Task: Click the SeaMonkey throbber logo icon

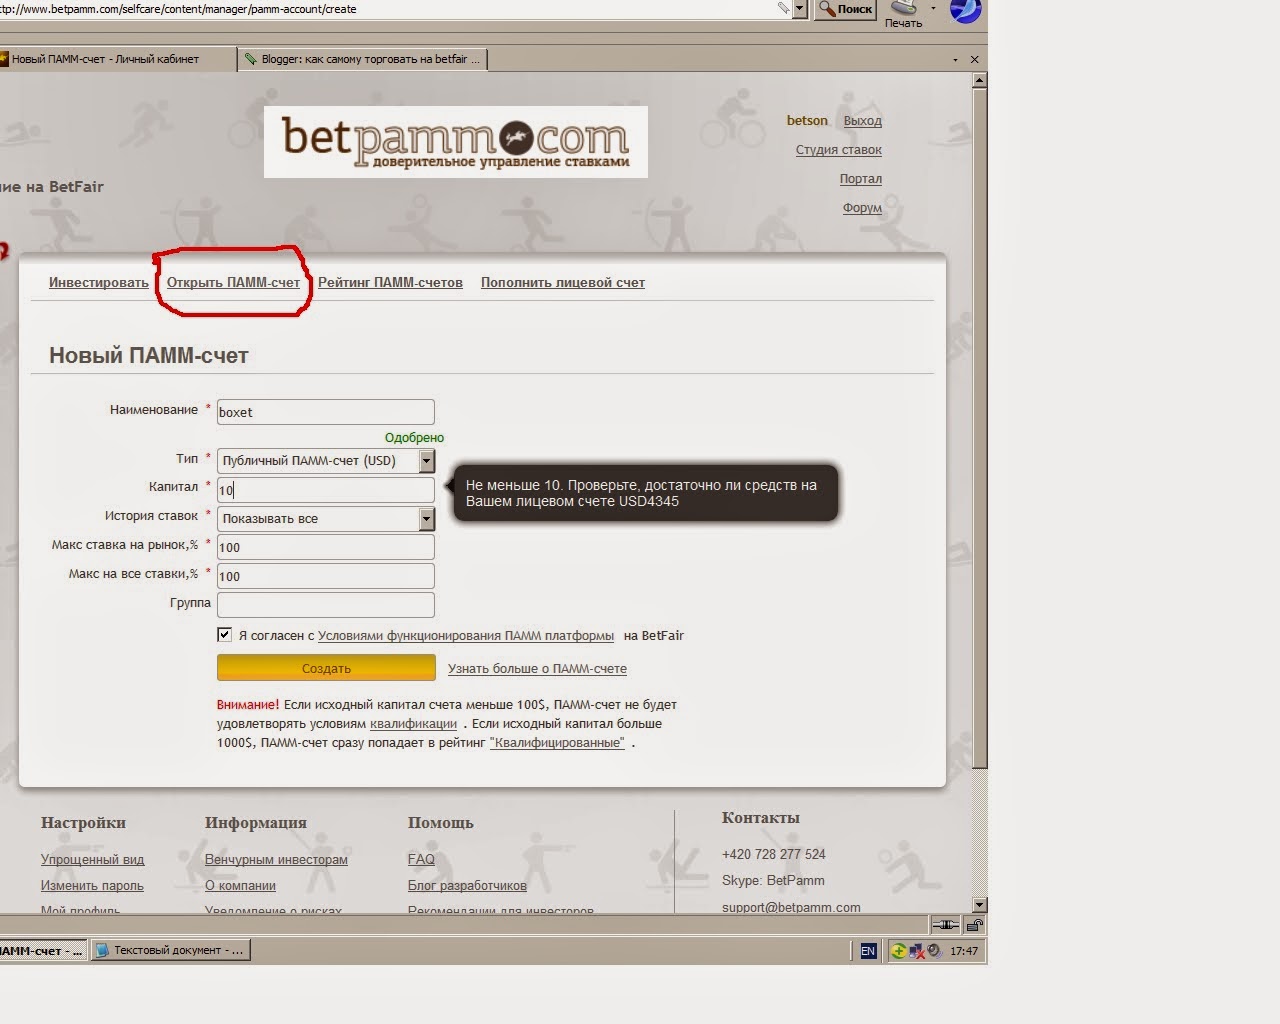Action: click(966, 11)
